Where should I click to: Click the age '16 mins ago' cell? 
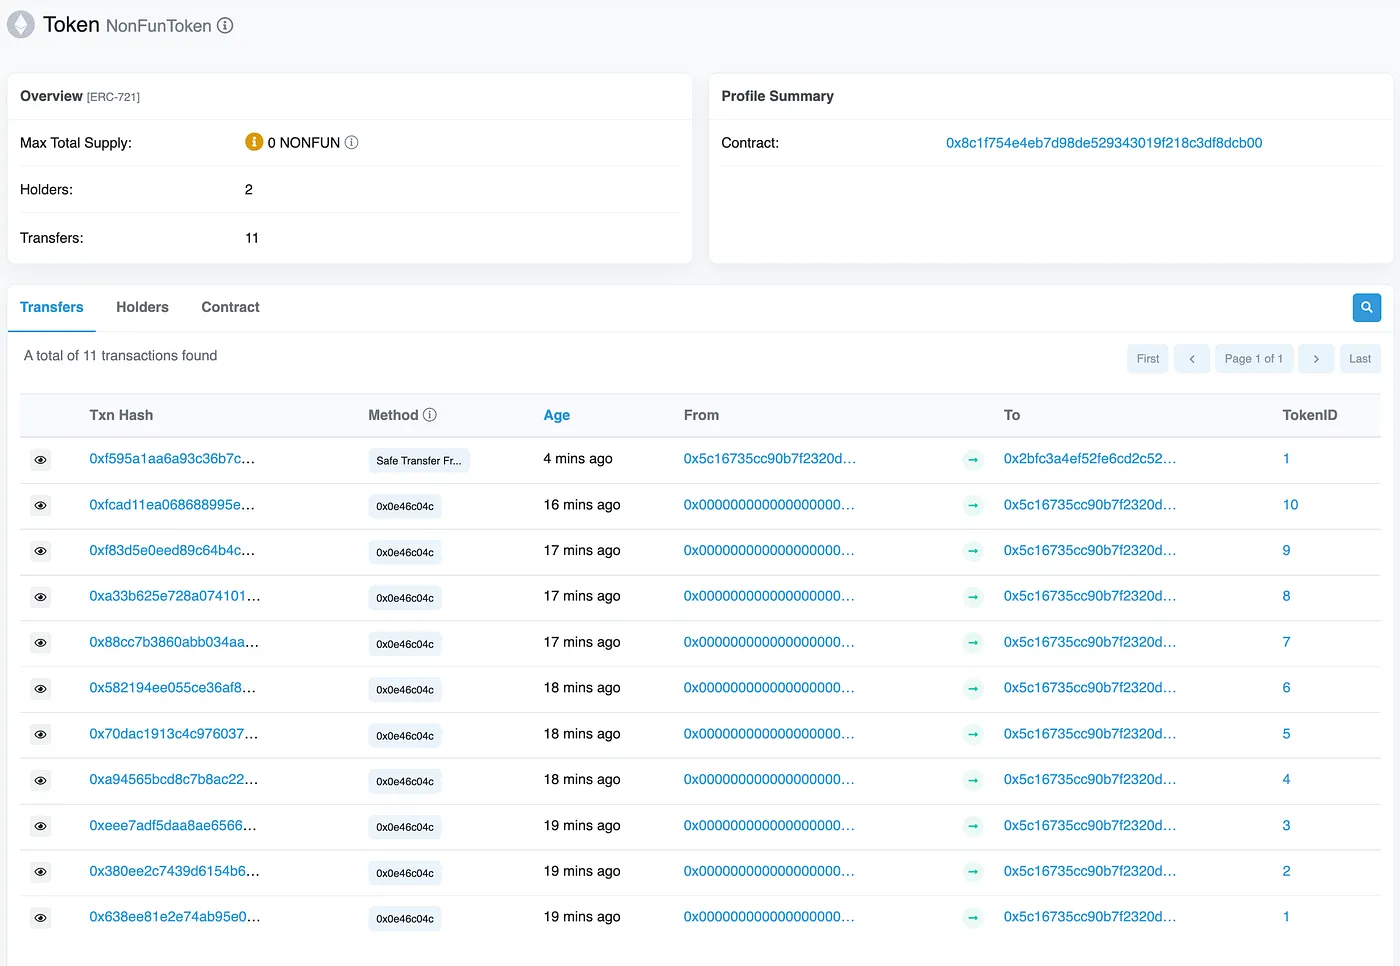point(582,505)
